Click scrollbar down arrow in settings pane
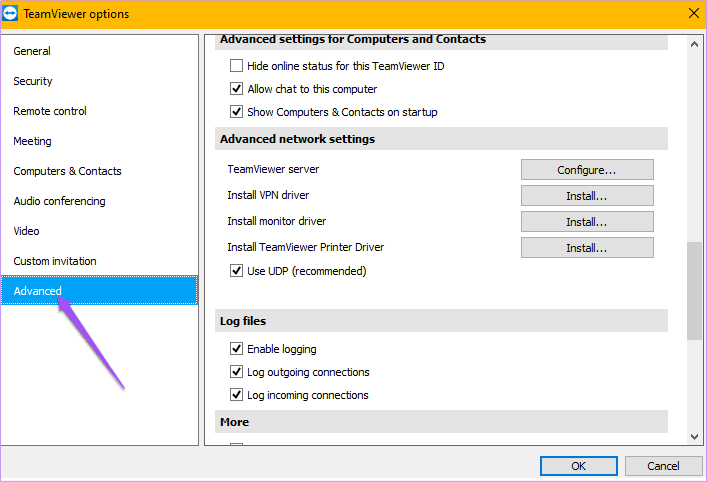 pyautogui.click(x=694, y=436)
